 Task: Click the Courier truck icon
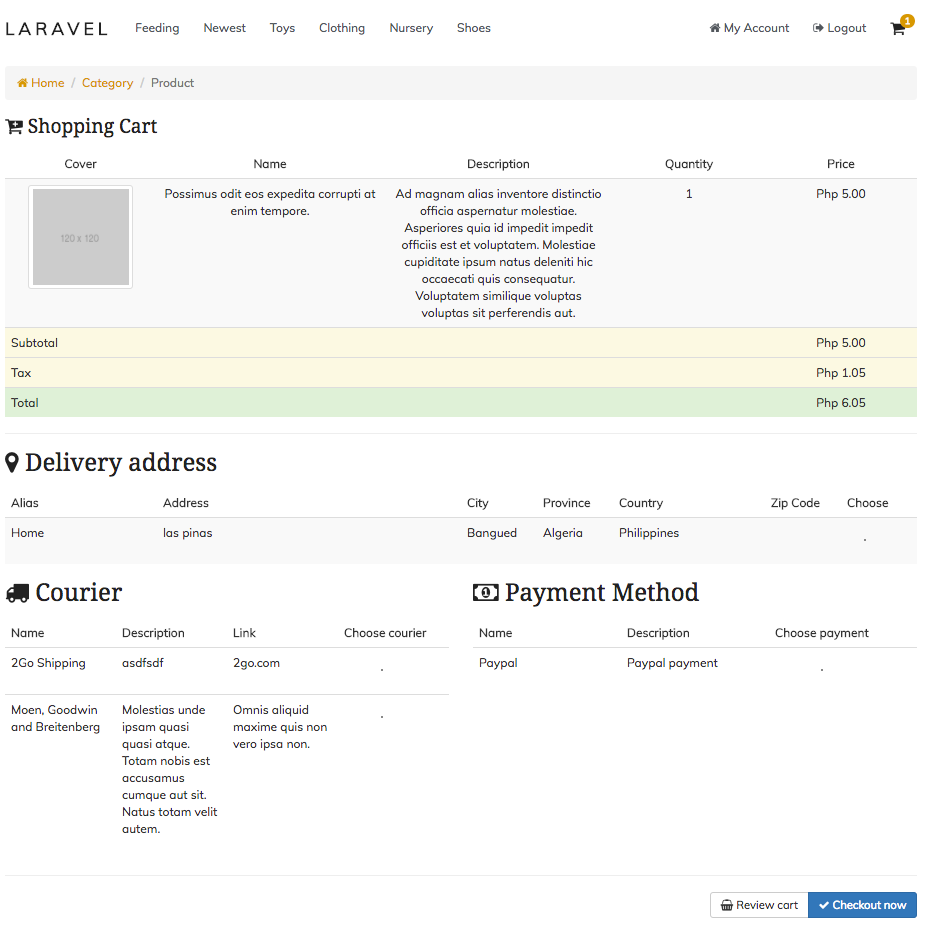[17, 593]
